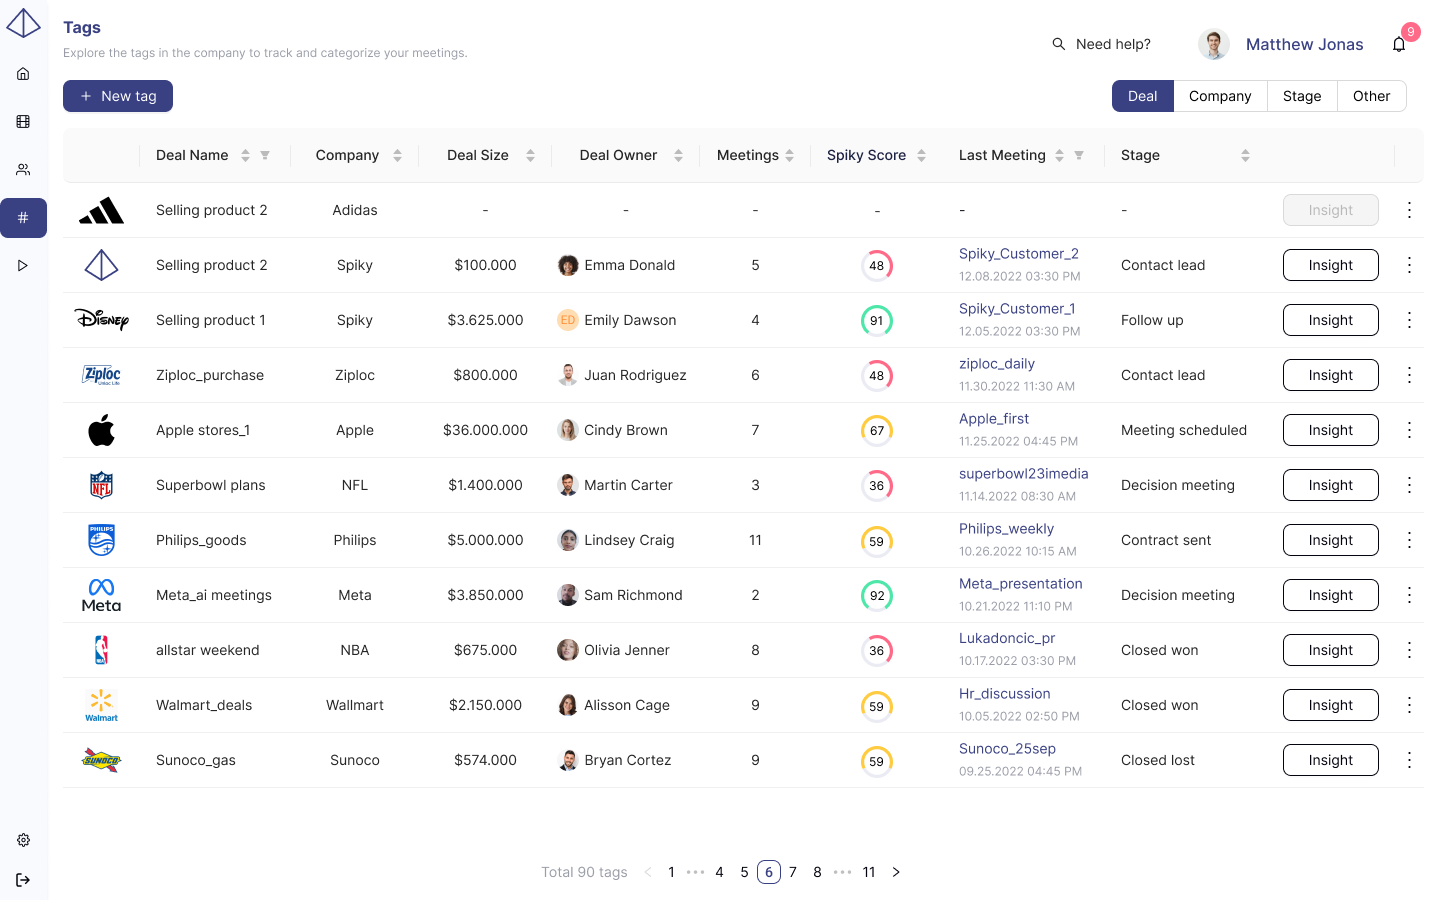The height and width of the screenshot is (900, 1440).
Task: Click the Apple logo thumbnail
Action: pos(101,430)
